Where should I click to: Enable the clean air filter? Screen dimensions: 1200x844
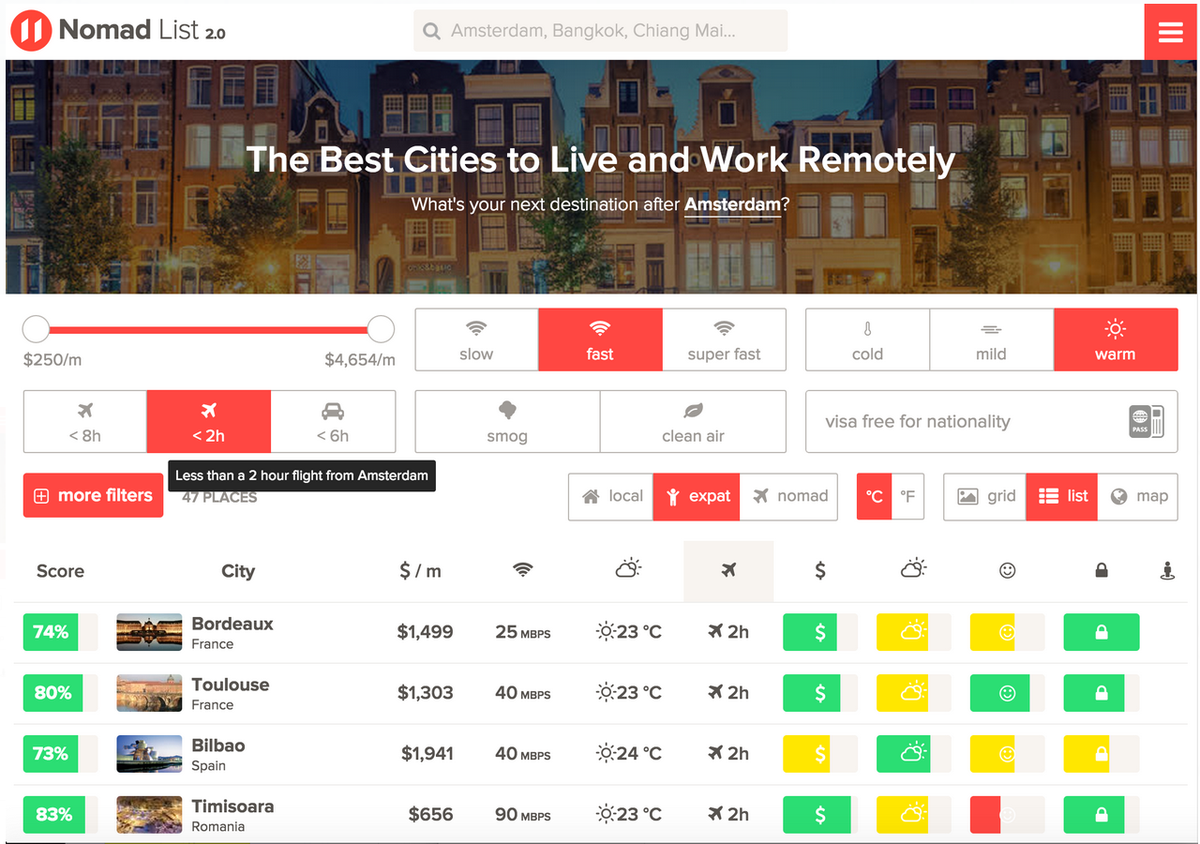693,421
